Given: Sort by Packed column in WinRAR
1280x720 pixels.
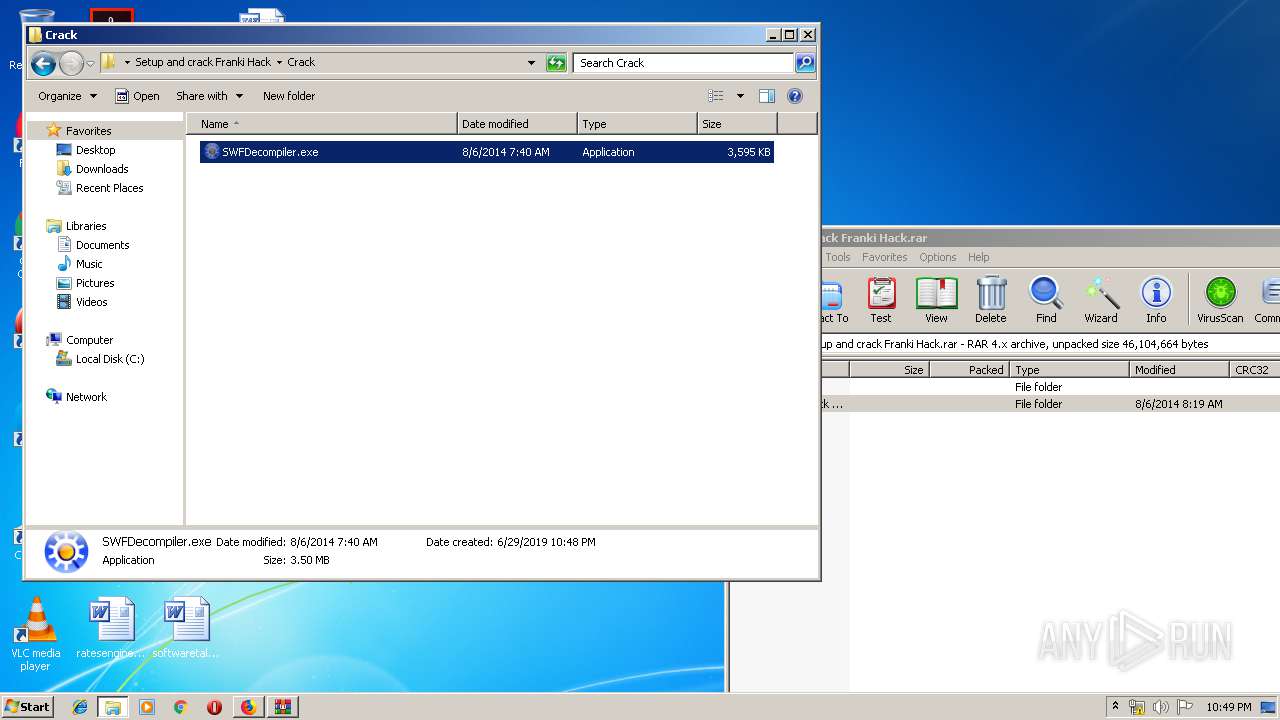Looking at the screenshot, I should pyautogui.click(x=969, y=370).
